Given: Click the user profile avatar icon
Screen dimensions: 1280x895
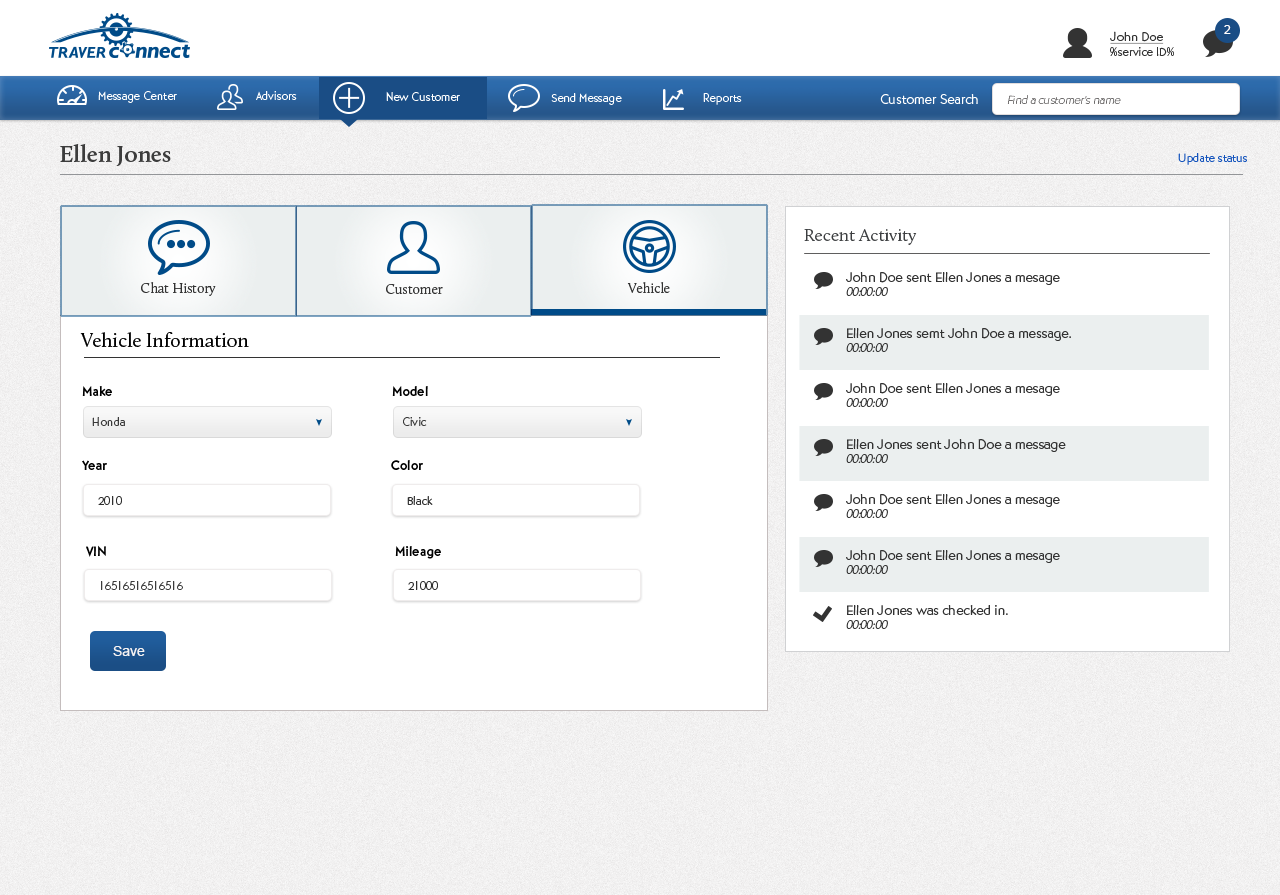Looking at the screenshot, I should click(x=1077, y=43).
